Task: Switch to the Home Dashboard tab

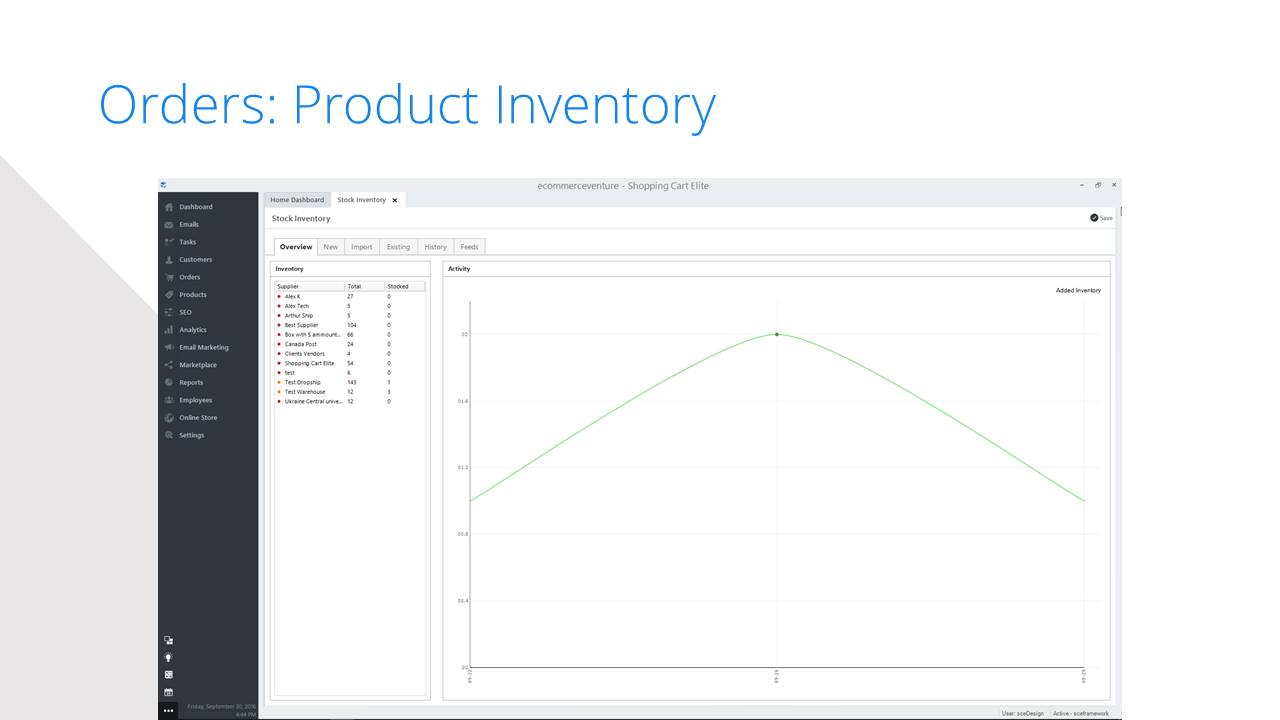Action: 297,200
